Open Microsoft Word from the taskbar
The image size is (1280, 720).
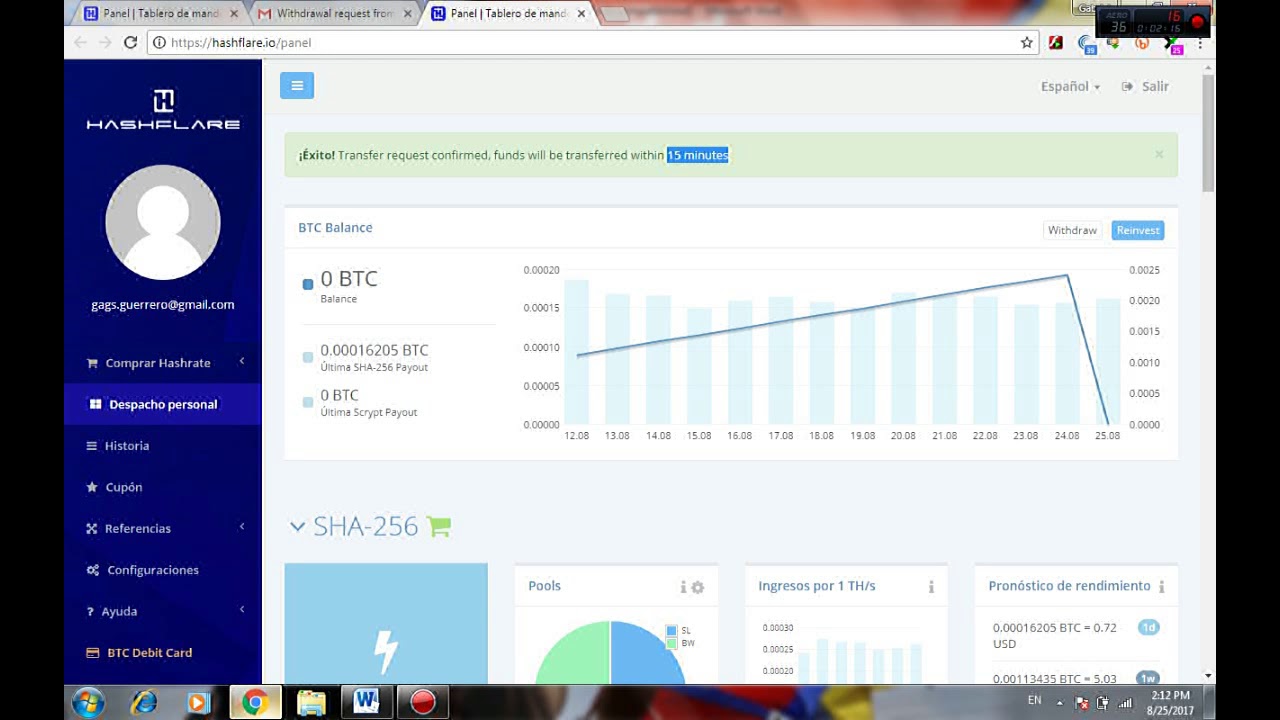[365, 703]
